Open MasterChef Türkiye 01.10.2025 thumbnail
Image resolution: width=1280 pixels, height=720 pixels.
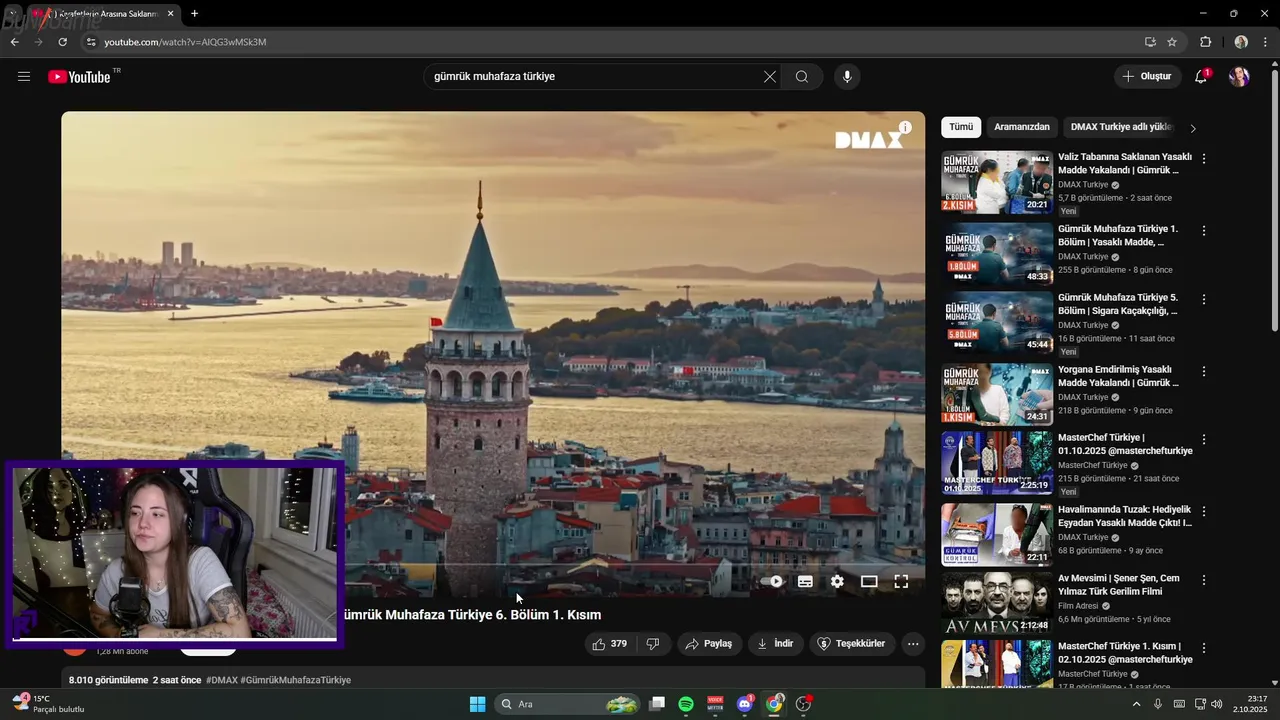997,462
